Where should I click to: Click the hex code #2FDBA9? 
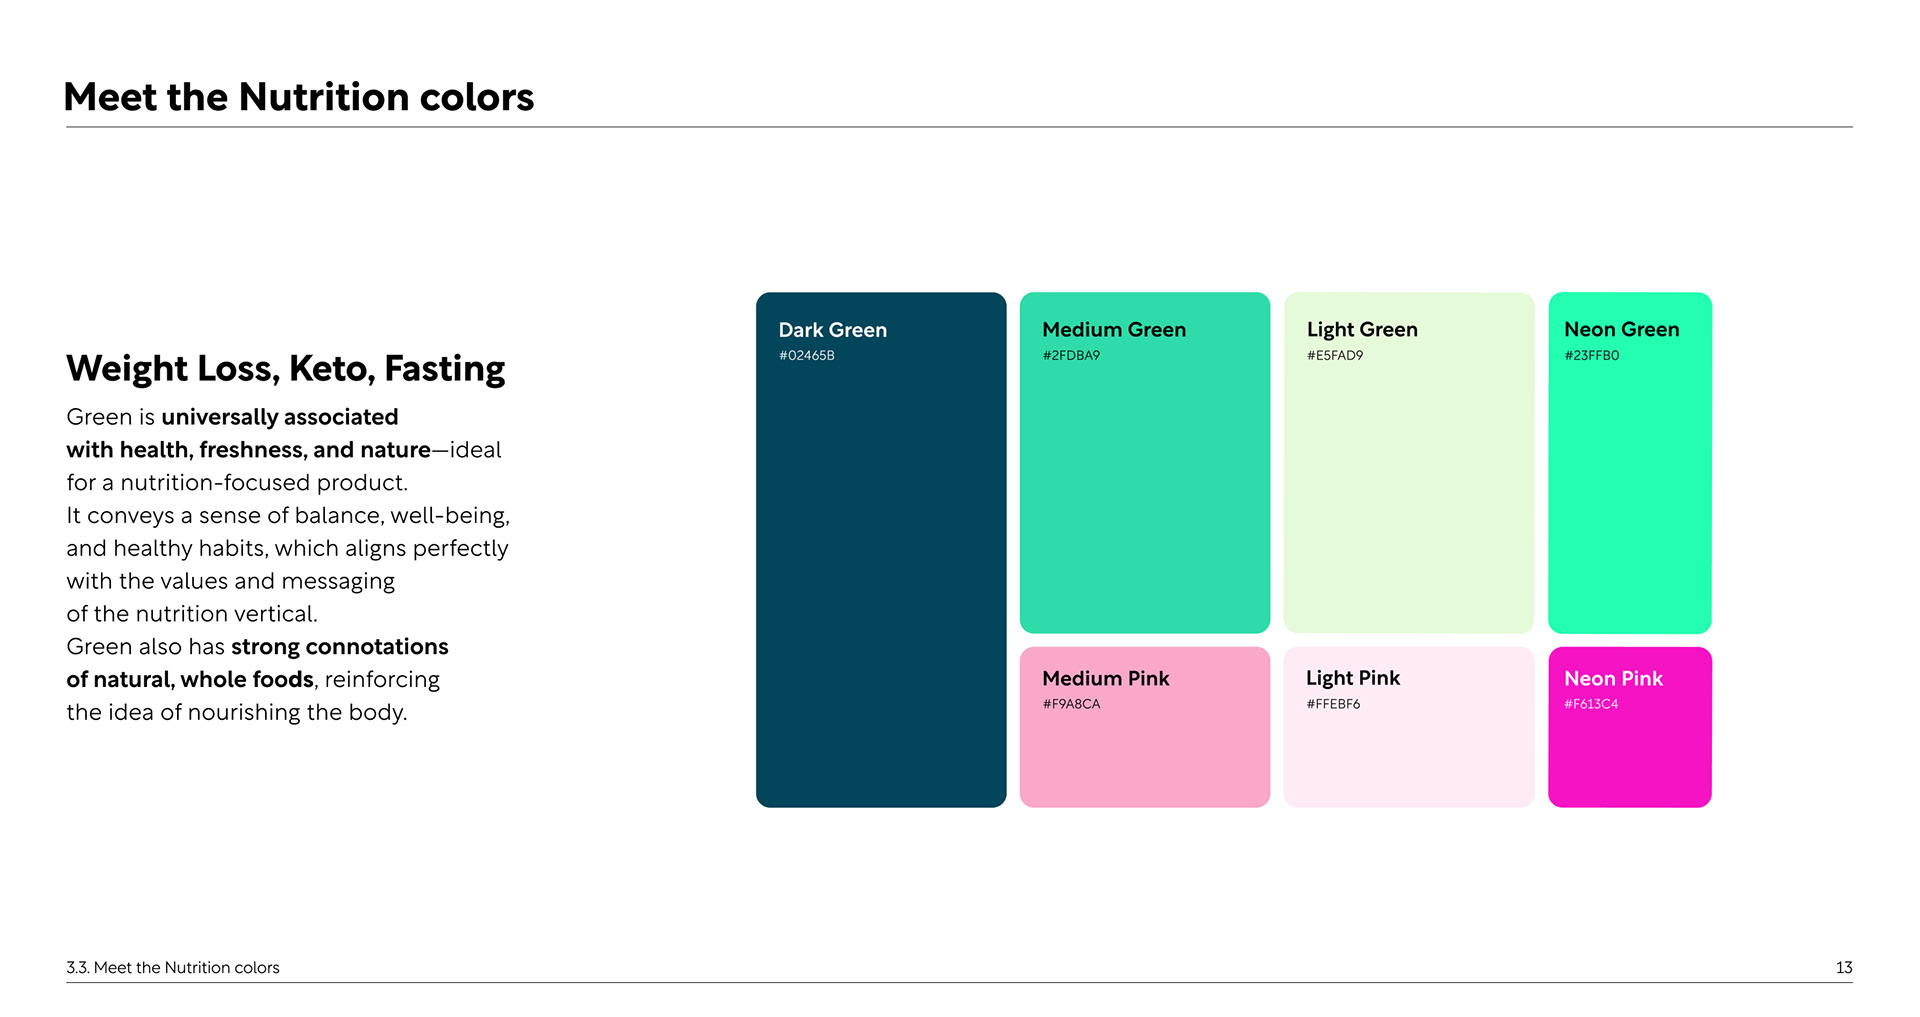click(1071, 356)
